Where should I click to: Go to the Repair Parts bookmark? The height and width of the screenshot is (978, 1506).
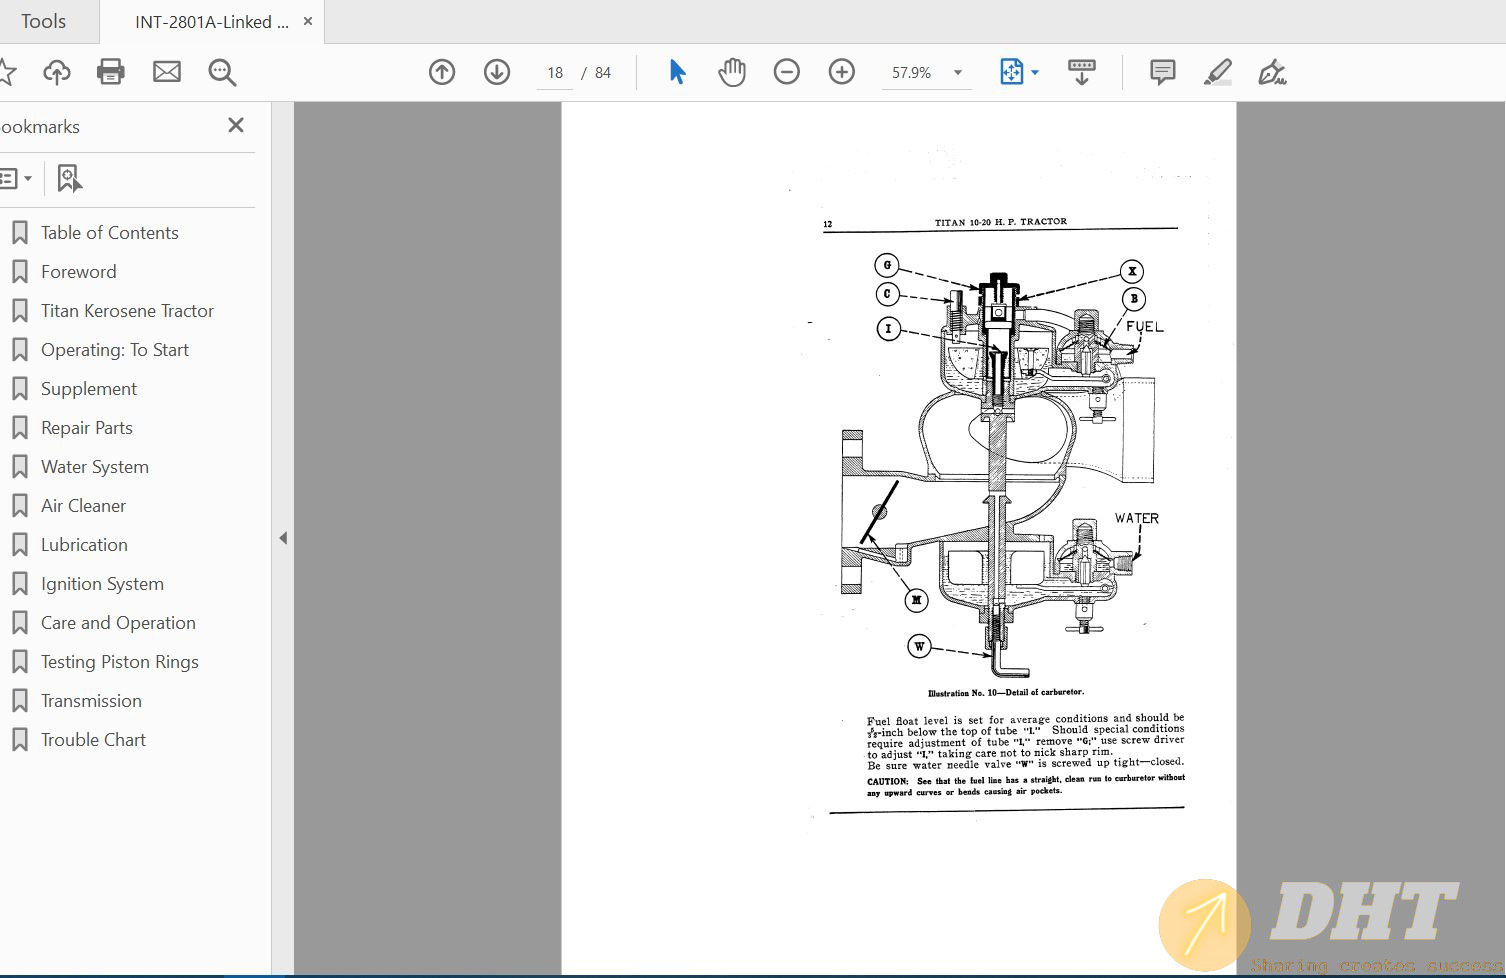pos(86,428)
